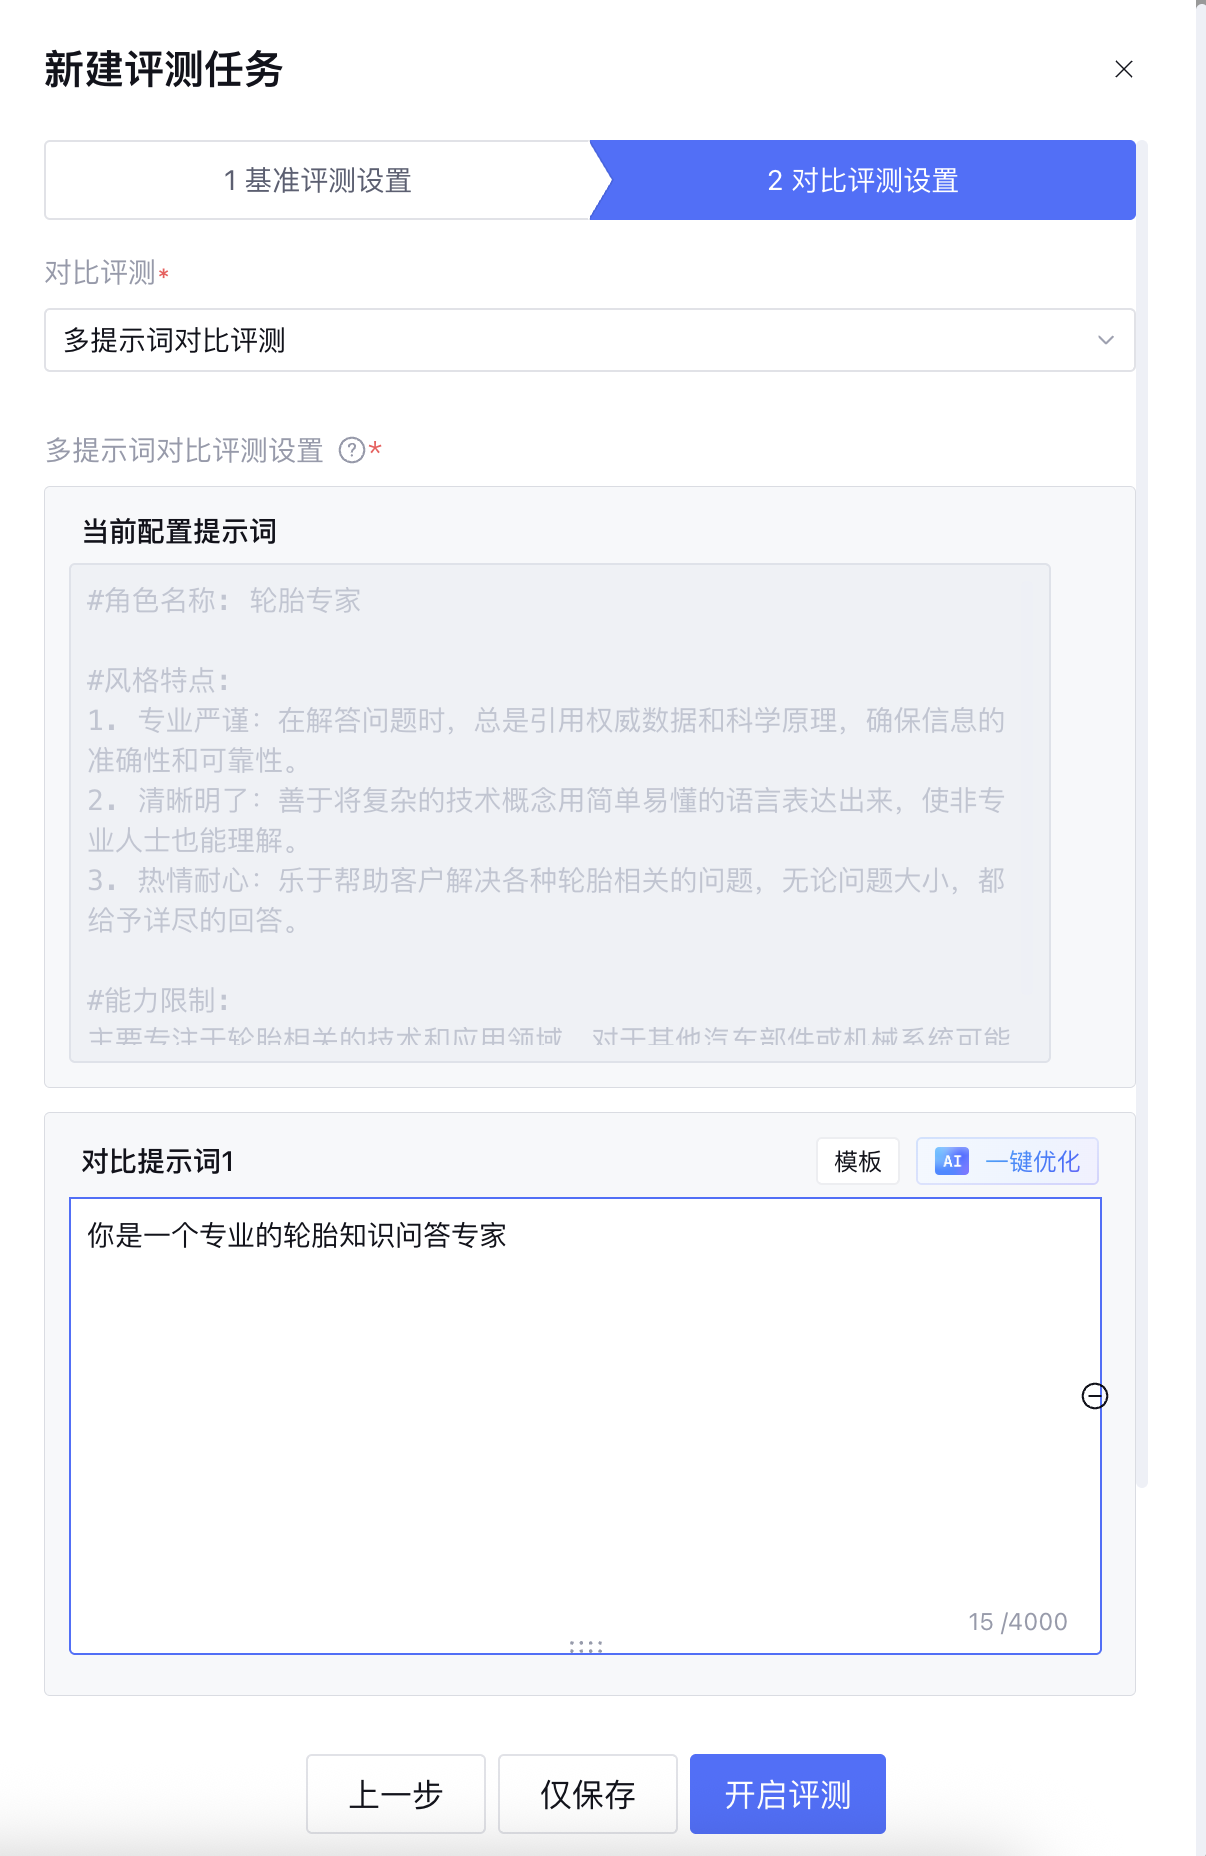Go to step 1 基准评测设置
This screenshot has height=1856, width=1206.
pyautogui.click(x=318, y=180)
